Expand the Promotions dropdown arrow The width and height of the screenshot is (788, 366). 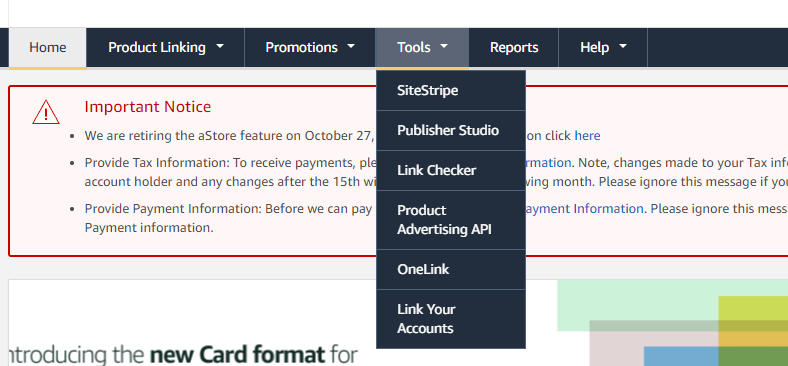pos(351,46)
